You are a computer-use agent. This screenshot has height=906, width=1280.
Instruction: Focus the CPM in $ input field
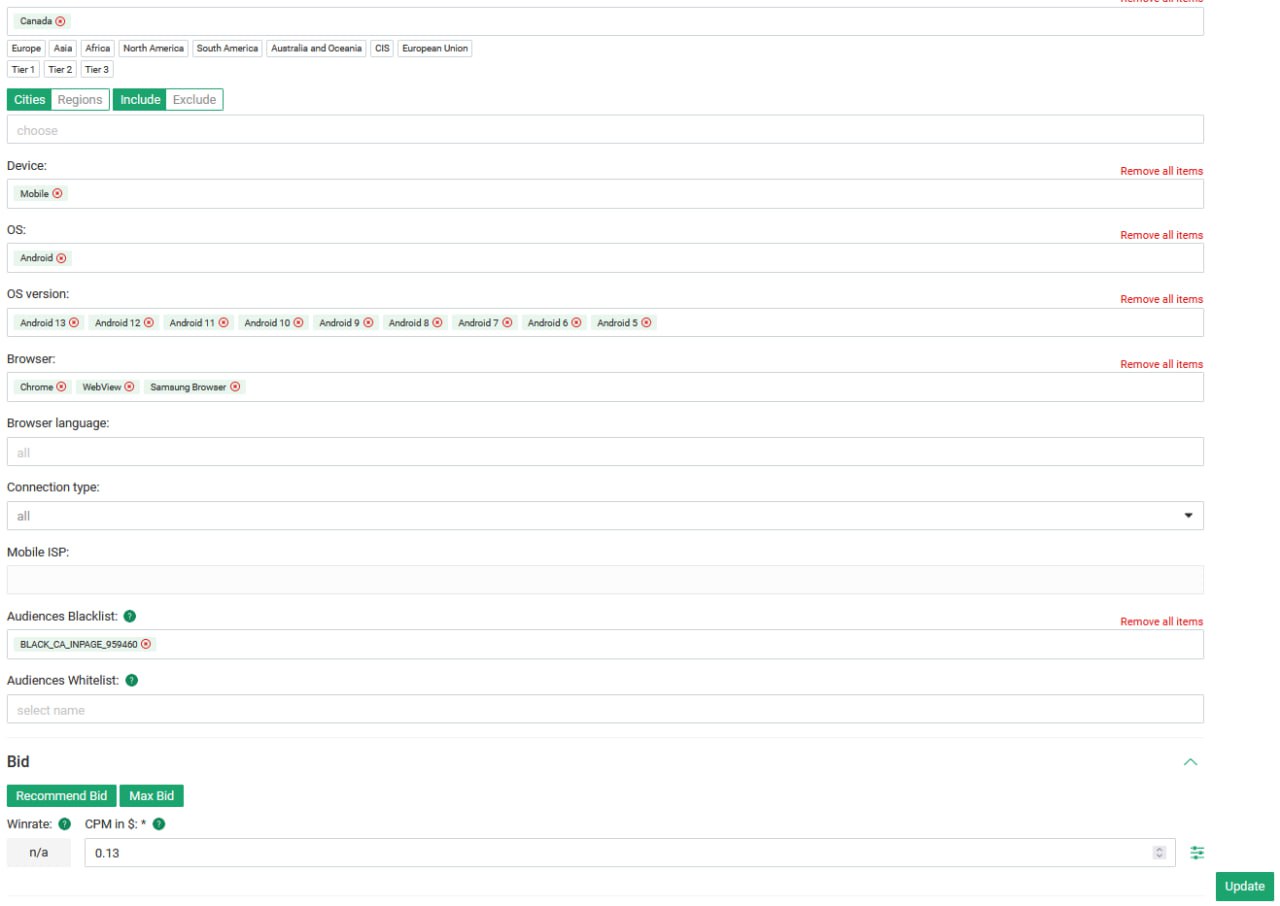coord(630,853)
